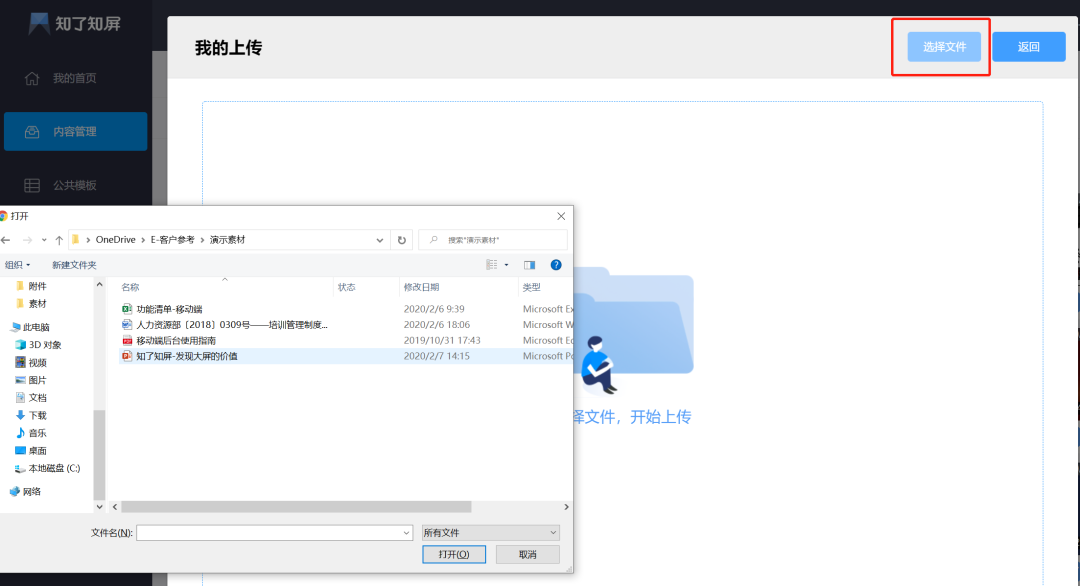This screenshot has height=586, width=1080.
Task: Change the view layout icon
Action: 492,265
